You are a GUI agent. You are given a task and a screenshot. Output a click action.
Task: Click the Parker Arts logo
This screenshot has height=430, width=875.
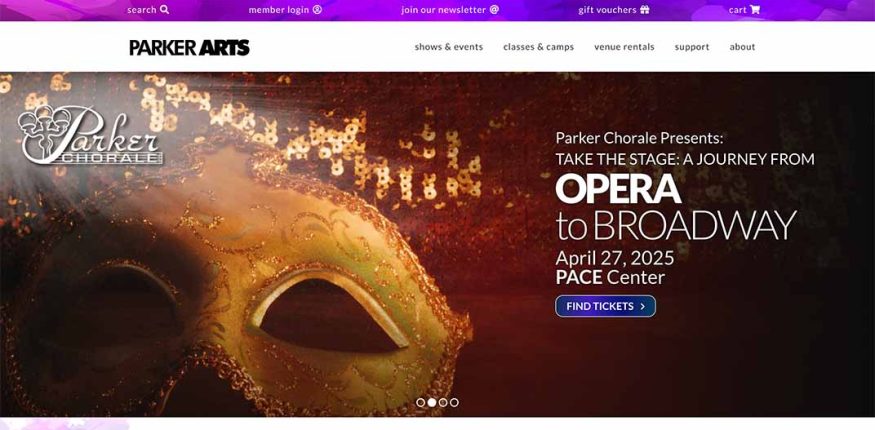pyautogui.click(x=189, y=47)
